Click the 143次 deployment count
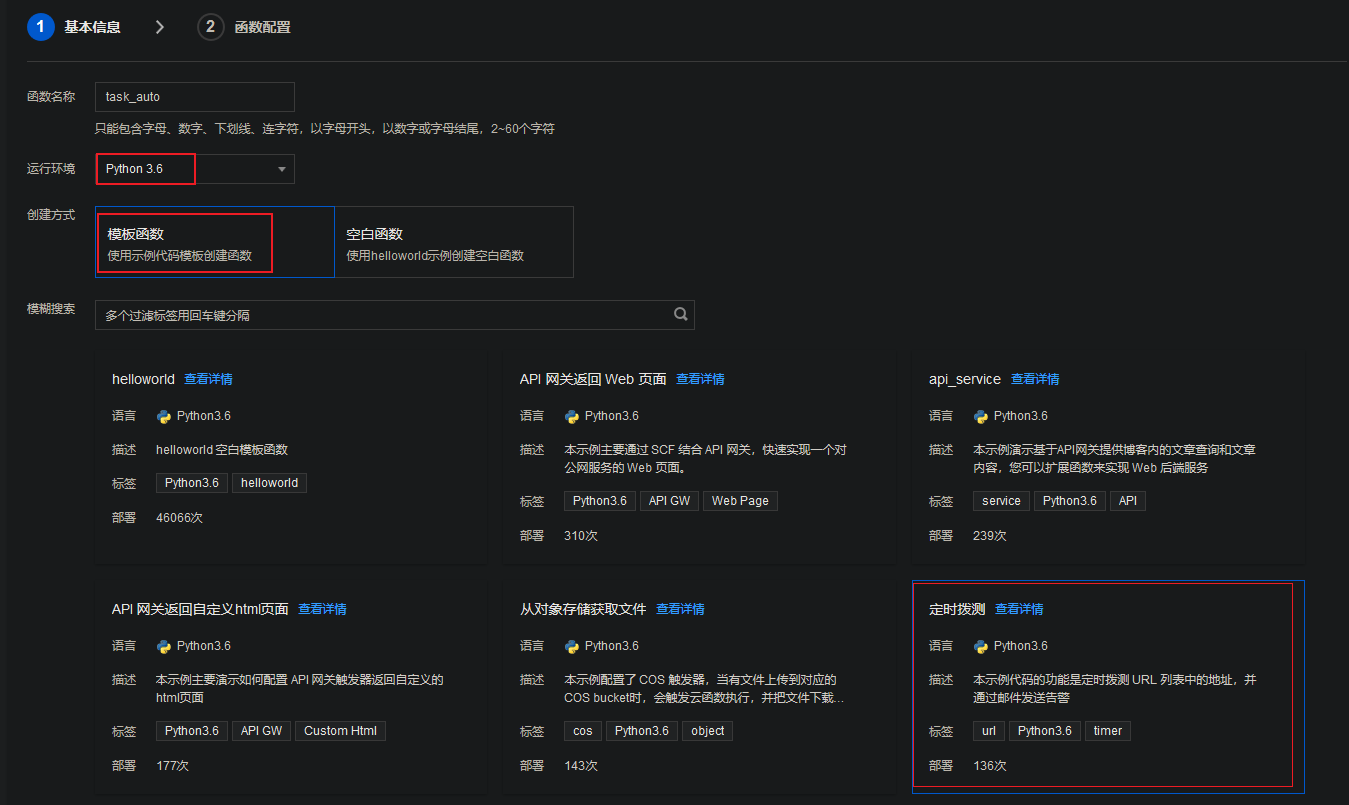The width and height of the screenshot is (1349, 805). tap(581, 766)
